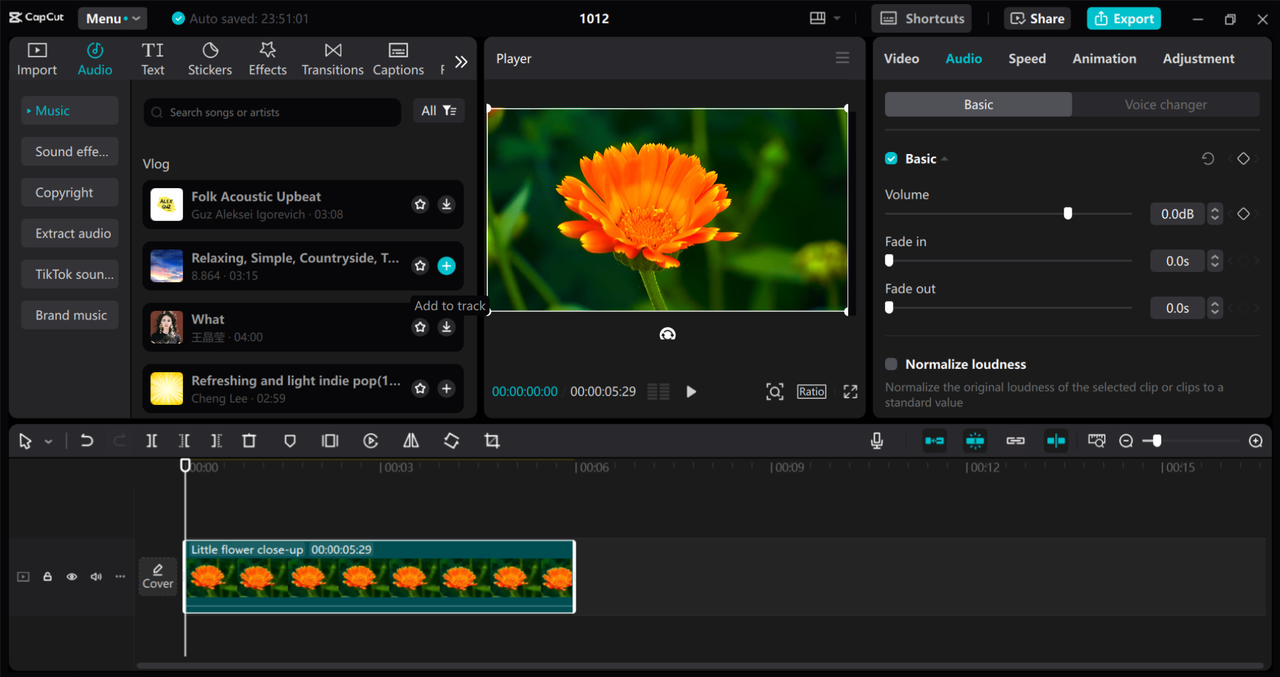The image size is (1280, 677).
Task: Switch to the Text tab
Action: [153, 59]
